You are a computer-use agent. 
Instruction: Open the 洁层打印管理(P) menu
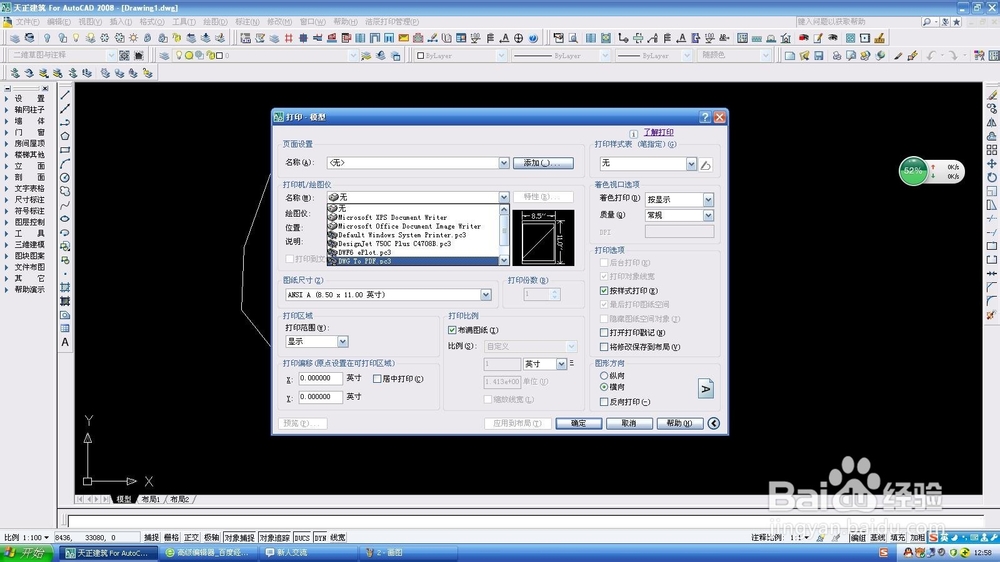(x=392, y=22)
